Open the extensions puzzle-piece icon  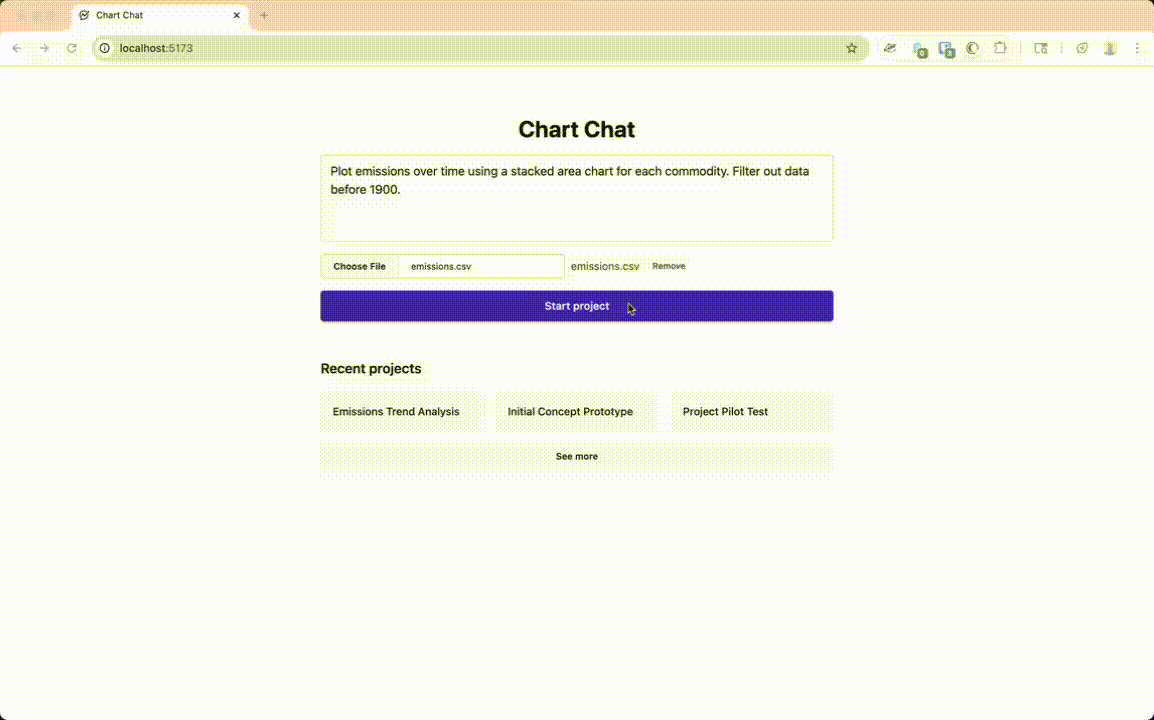[1000, 47]
